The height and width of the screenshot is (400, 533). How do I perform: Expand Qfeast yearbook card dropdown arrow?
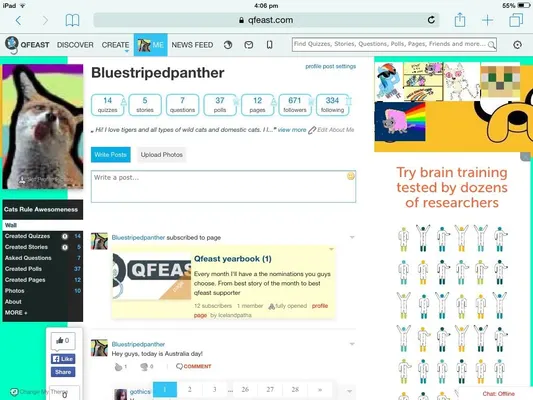coord(331,249)
